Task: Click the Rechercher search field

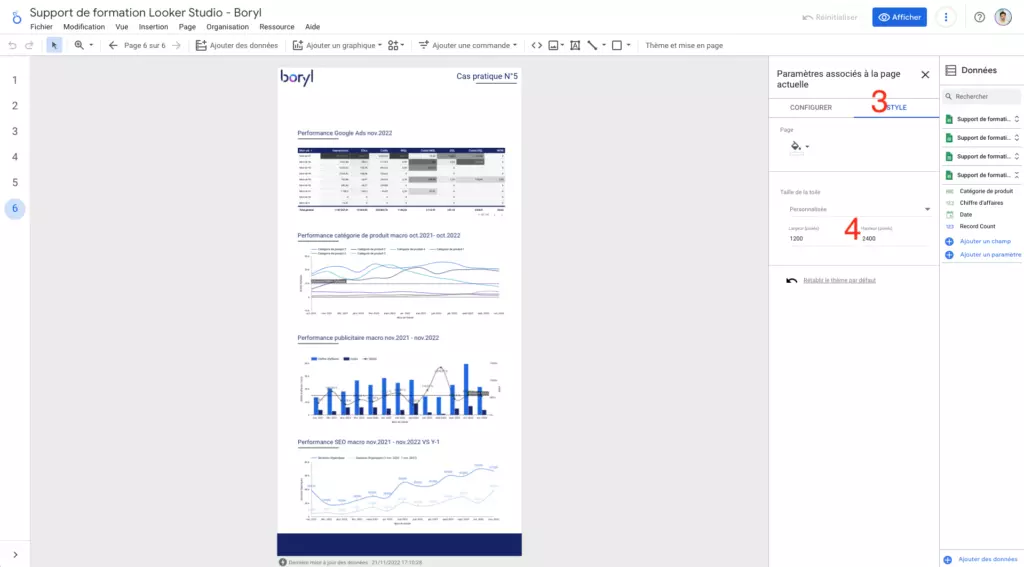Action: [981, 96]
